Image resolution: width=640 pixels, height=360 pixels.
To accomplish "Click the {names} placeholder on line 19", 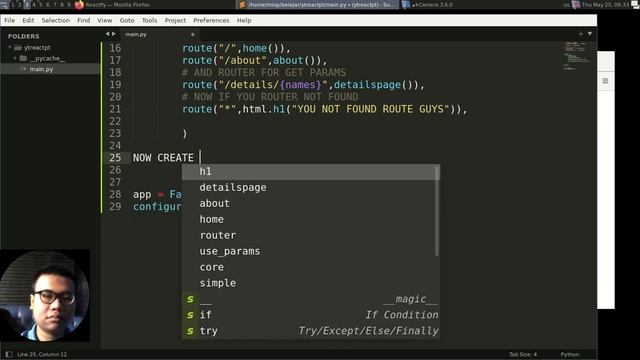I will (300, 85).
